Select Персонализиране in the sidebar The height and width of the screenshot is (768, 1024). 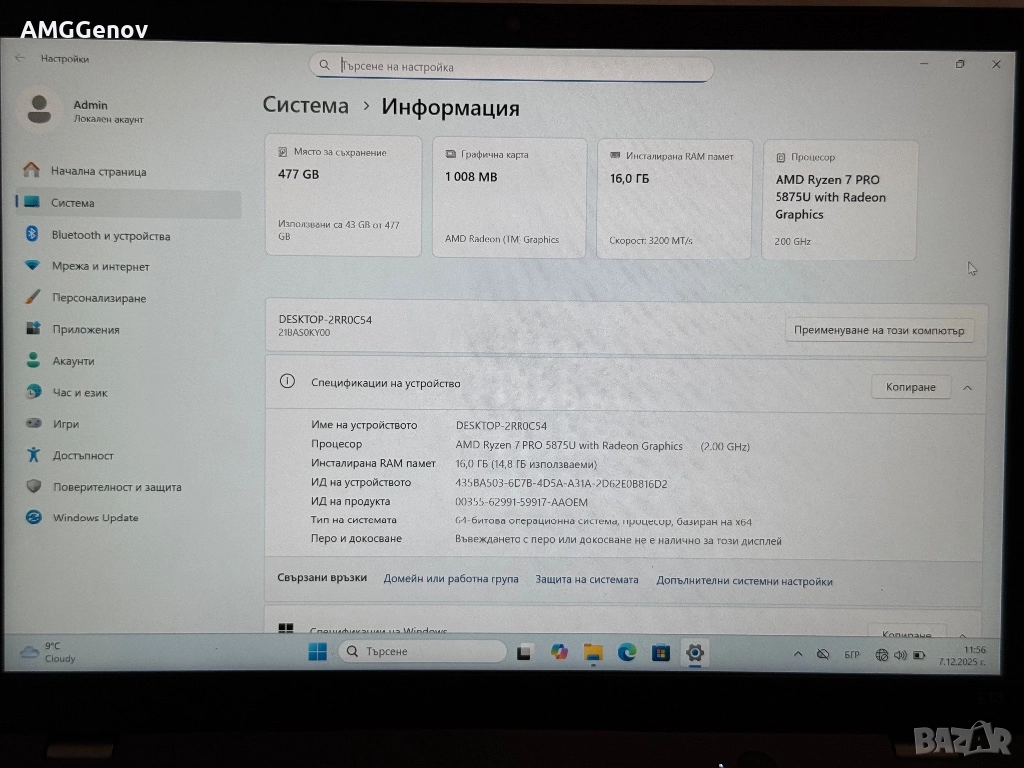click(x=98, y=298)
